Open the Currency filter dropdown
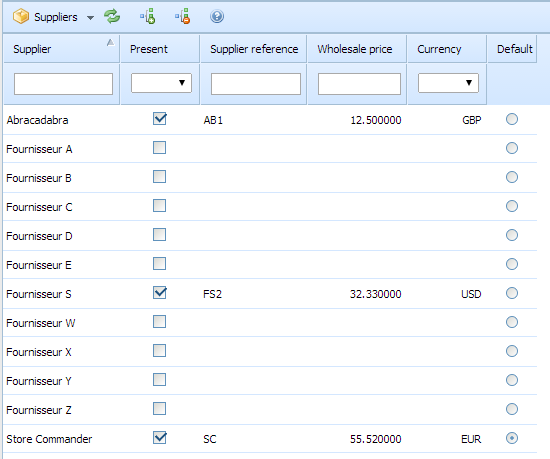The image size is (550, 459). [x=448, y=83]
